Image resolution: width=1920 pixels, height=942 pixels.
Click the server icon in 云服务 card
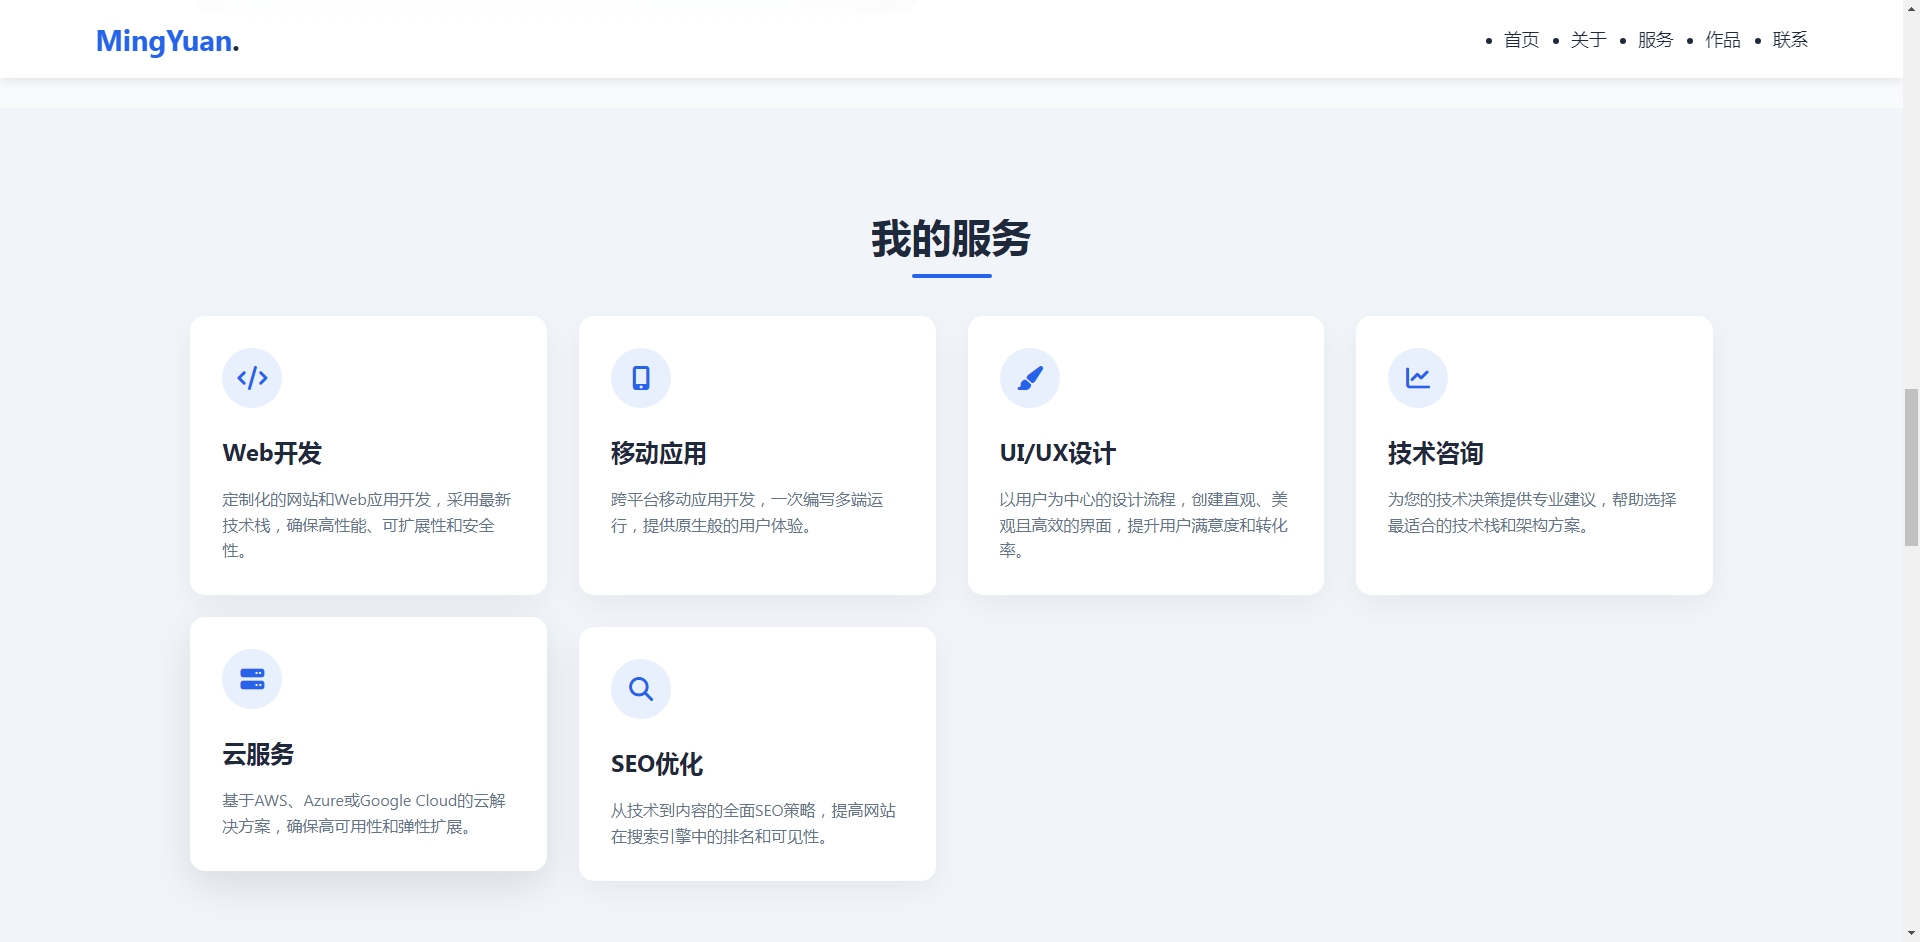(x=252, y=679)
